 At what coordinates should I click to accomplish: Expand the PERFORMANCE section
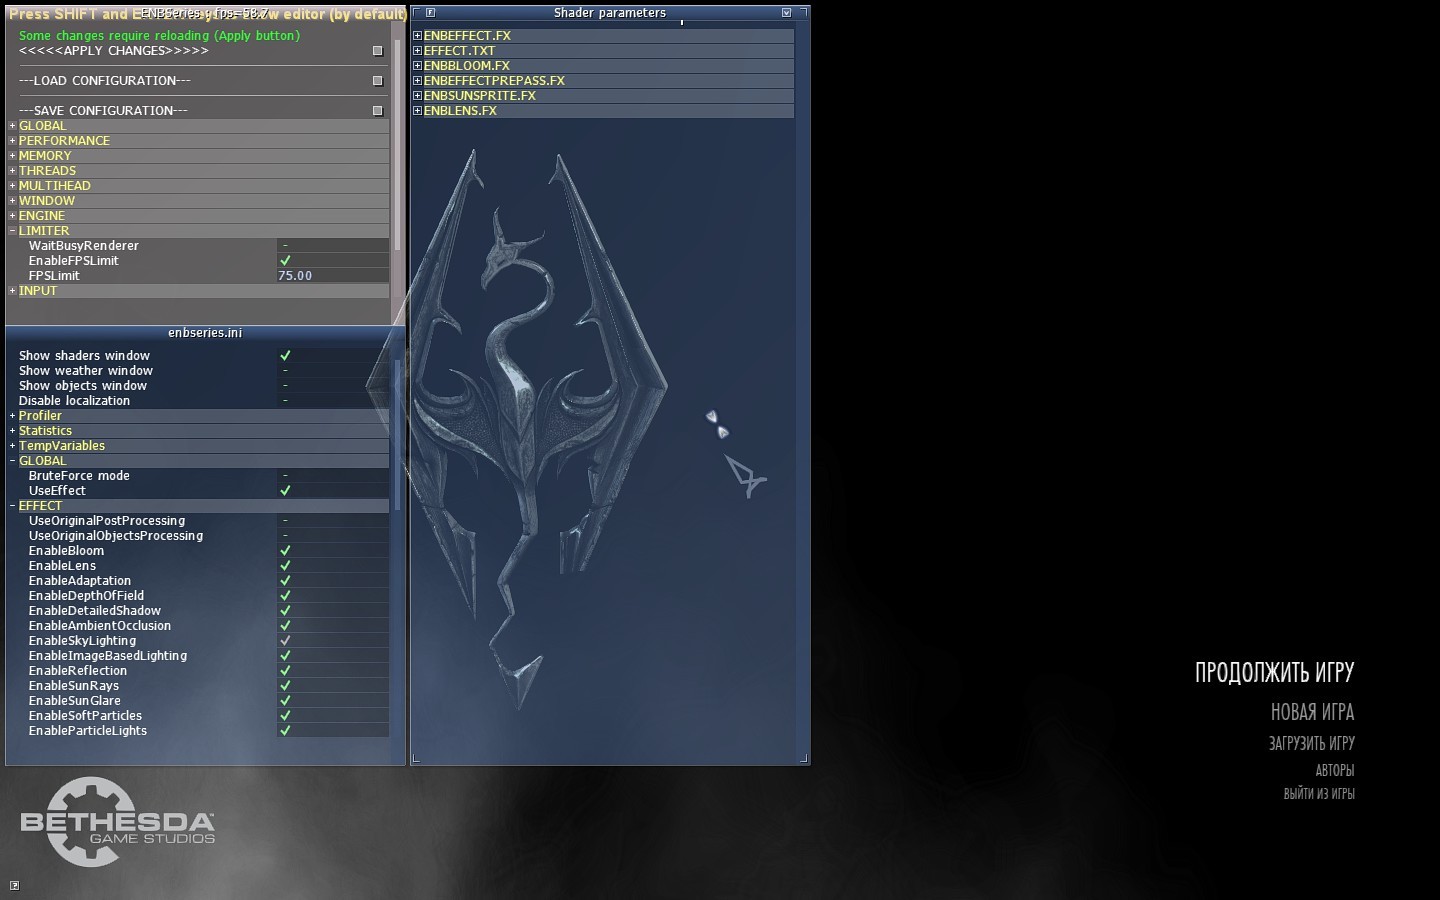pyautogui.click(x=13, y=141)
